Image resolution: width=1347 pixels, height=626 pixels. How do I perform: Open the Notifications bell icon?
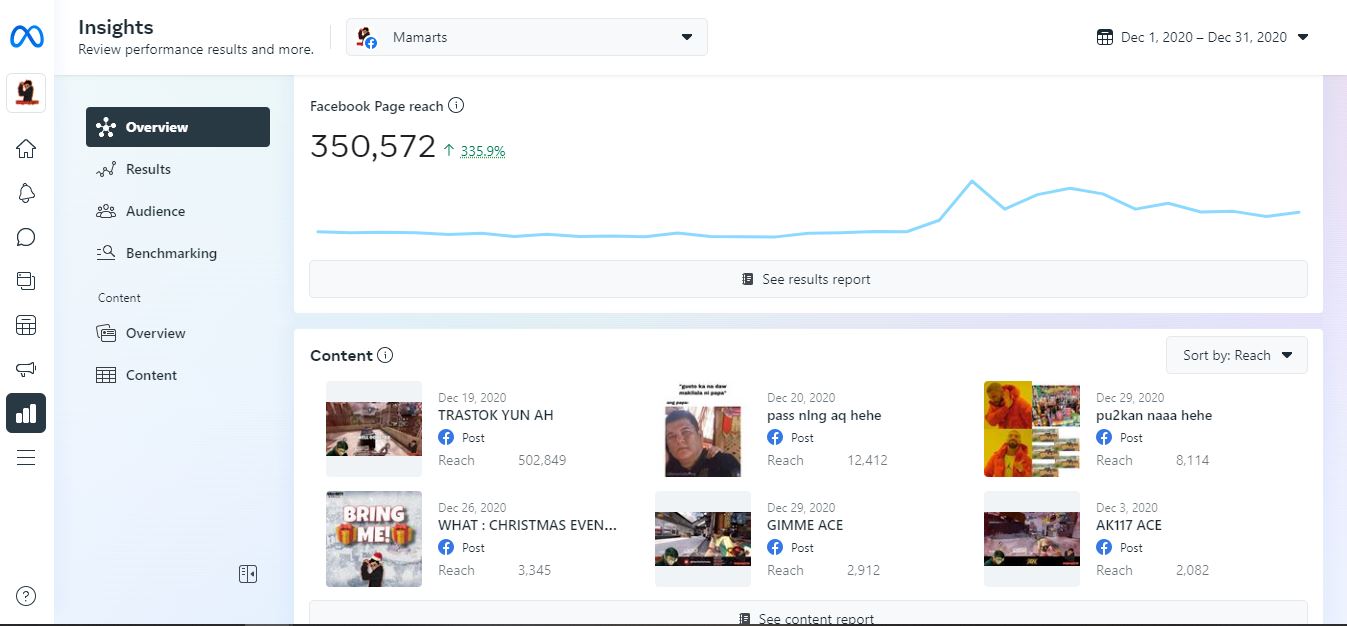(x=26, y=193)
